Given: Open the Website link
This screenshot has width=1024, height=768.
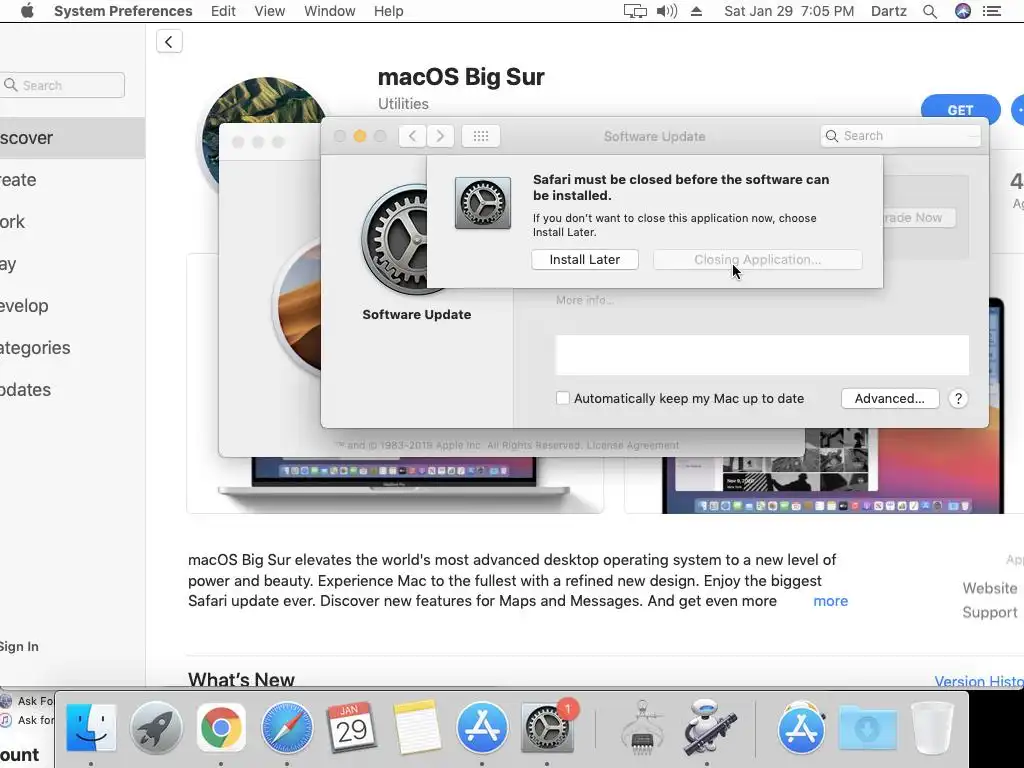Looking at the screenshot, I should (x=989, y=588).
